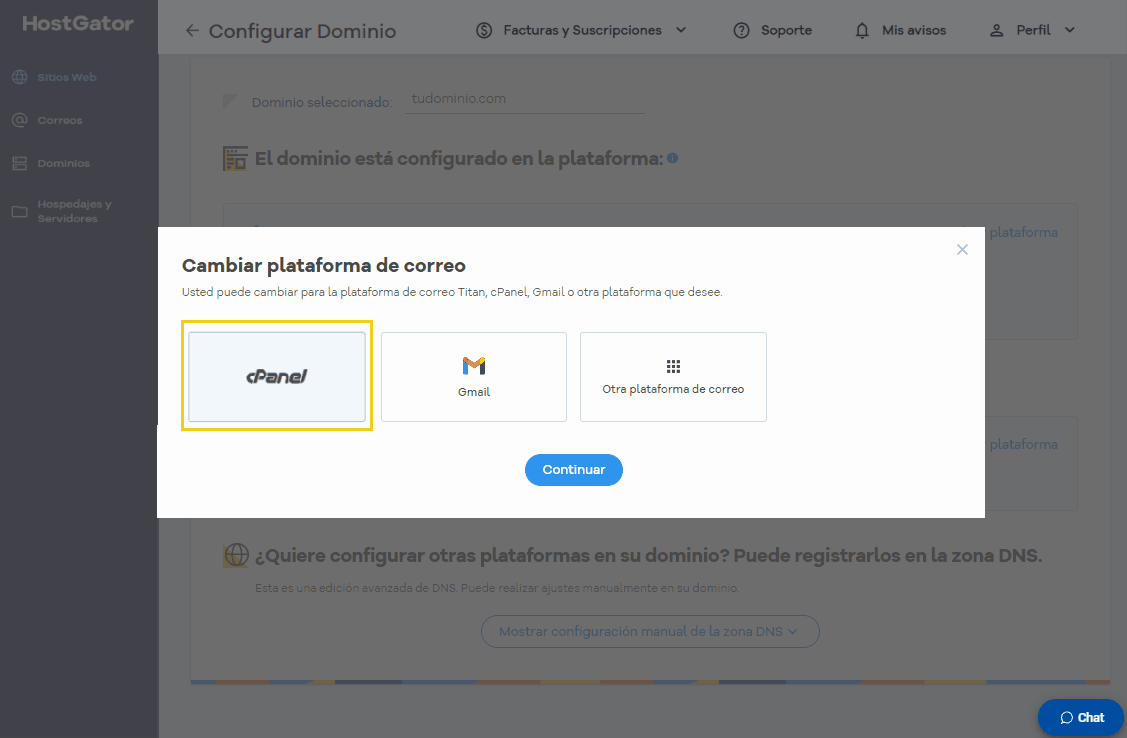This screenshot has width=1127, height=738.
Task: Open the Chat support button
Action: pyautogui.click(x=1081, y=717)
